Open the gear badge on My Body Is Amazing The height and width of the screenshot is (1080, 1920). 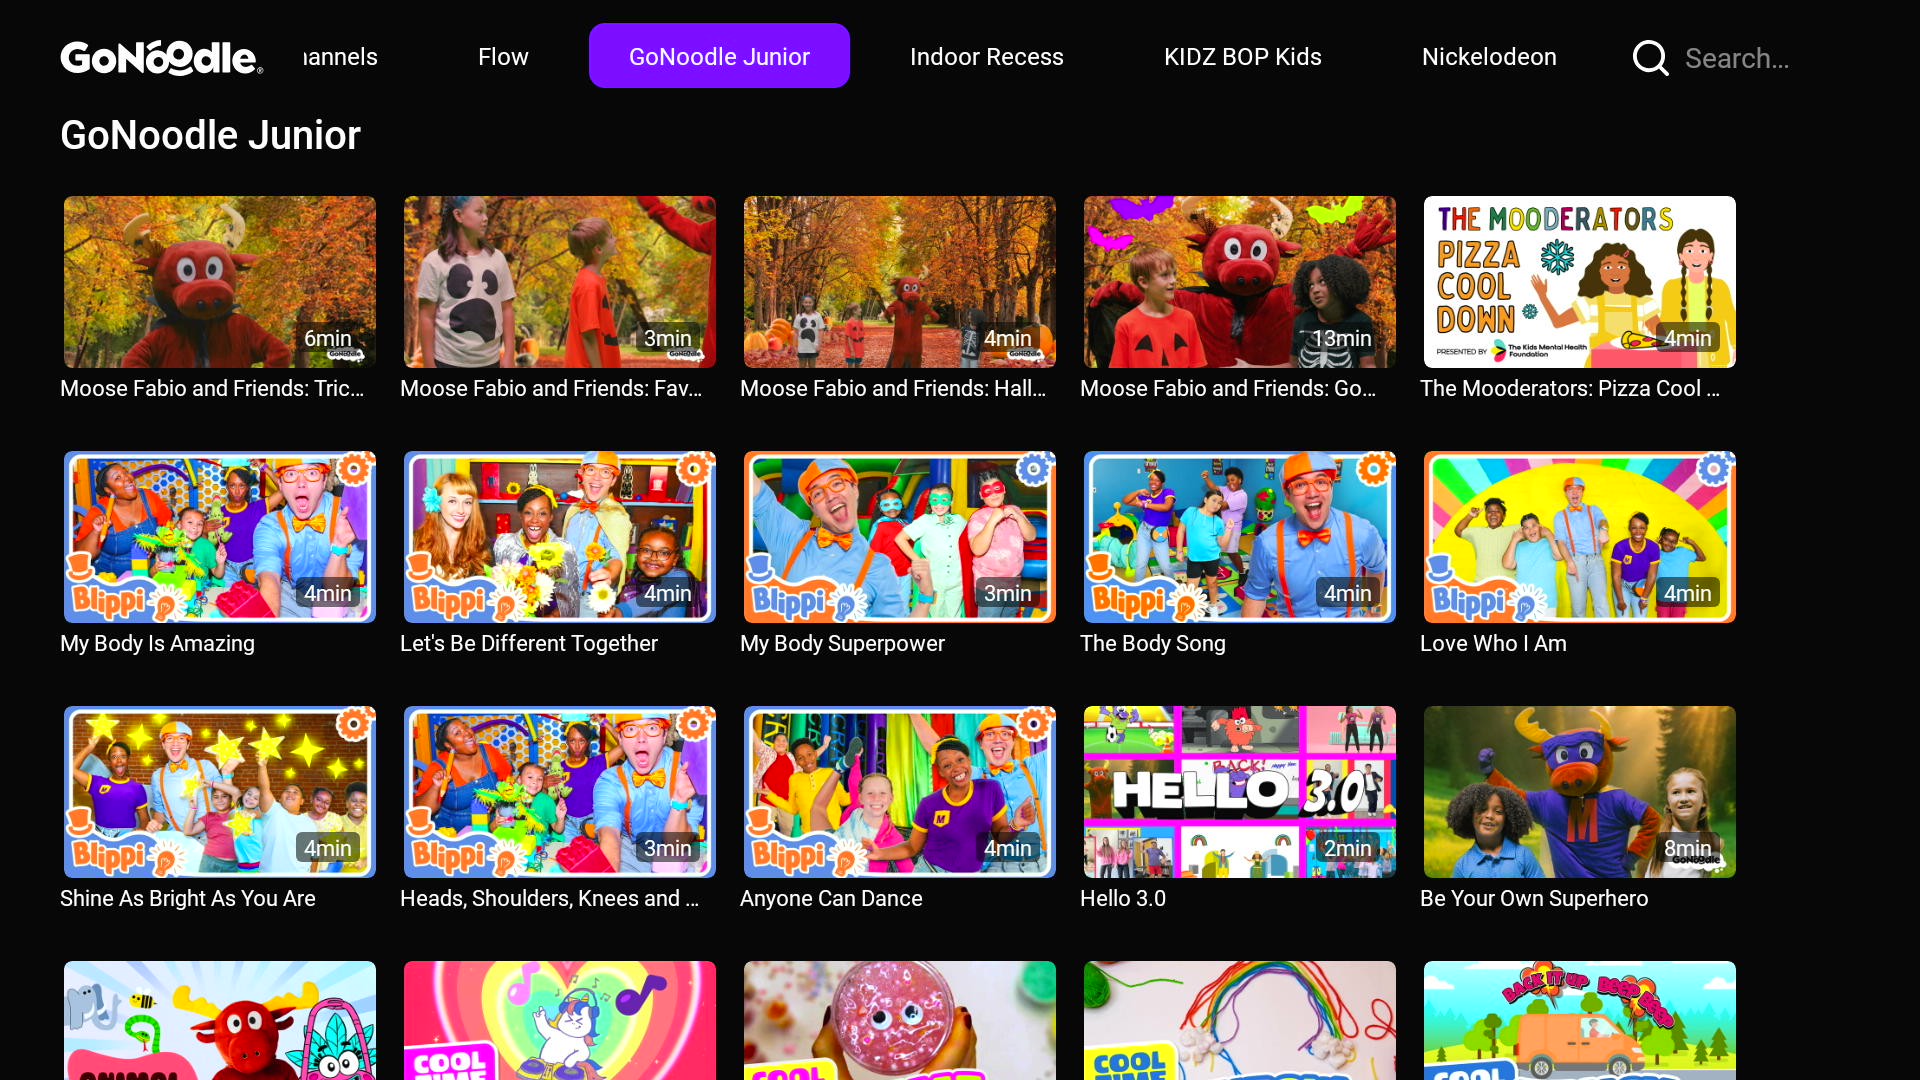[x=355, y=468]
